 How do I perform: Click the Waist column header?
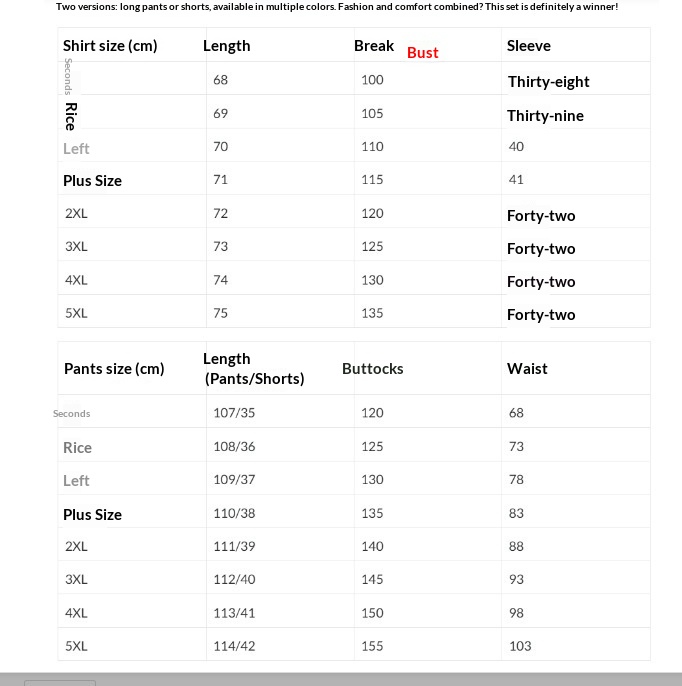(x=527, y=369)
